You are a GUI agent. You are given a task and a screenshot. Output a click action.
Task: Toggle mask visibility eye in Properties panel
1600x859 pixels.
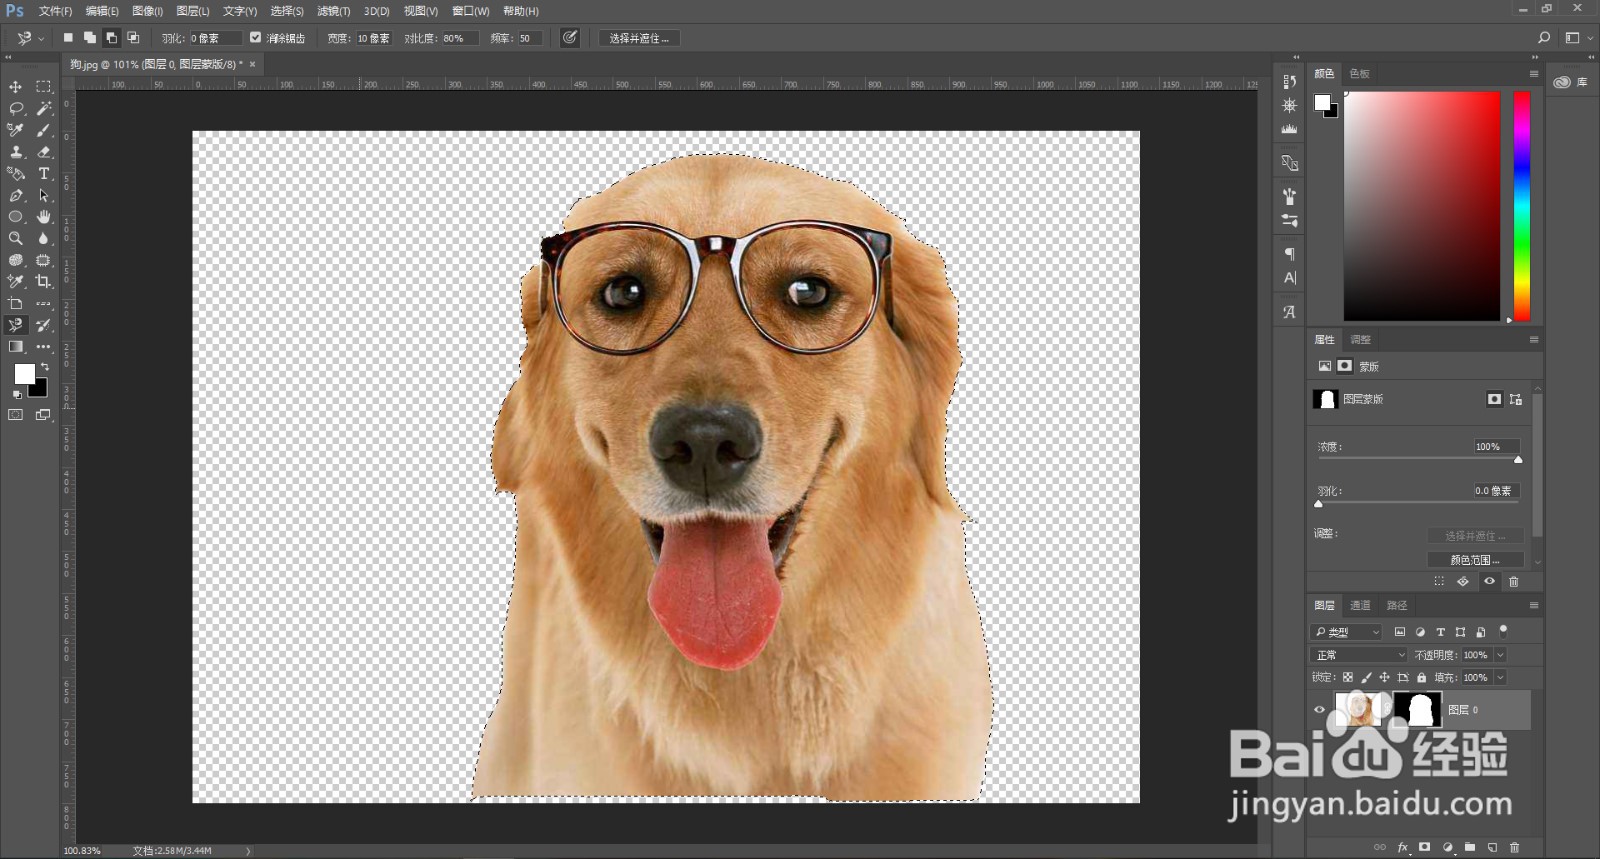(1489, 581)
